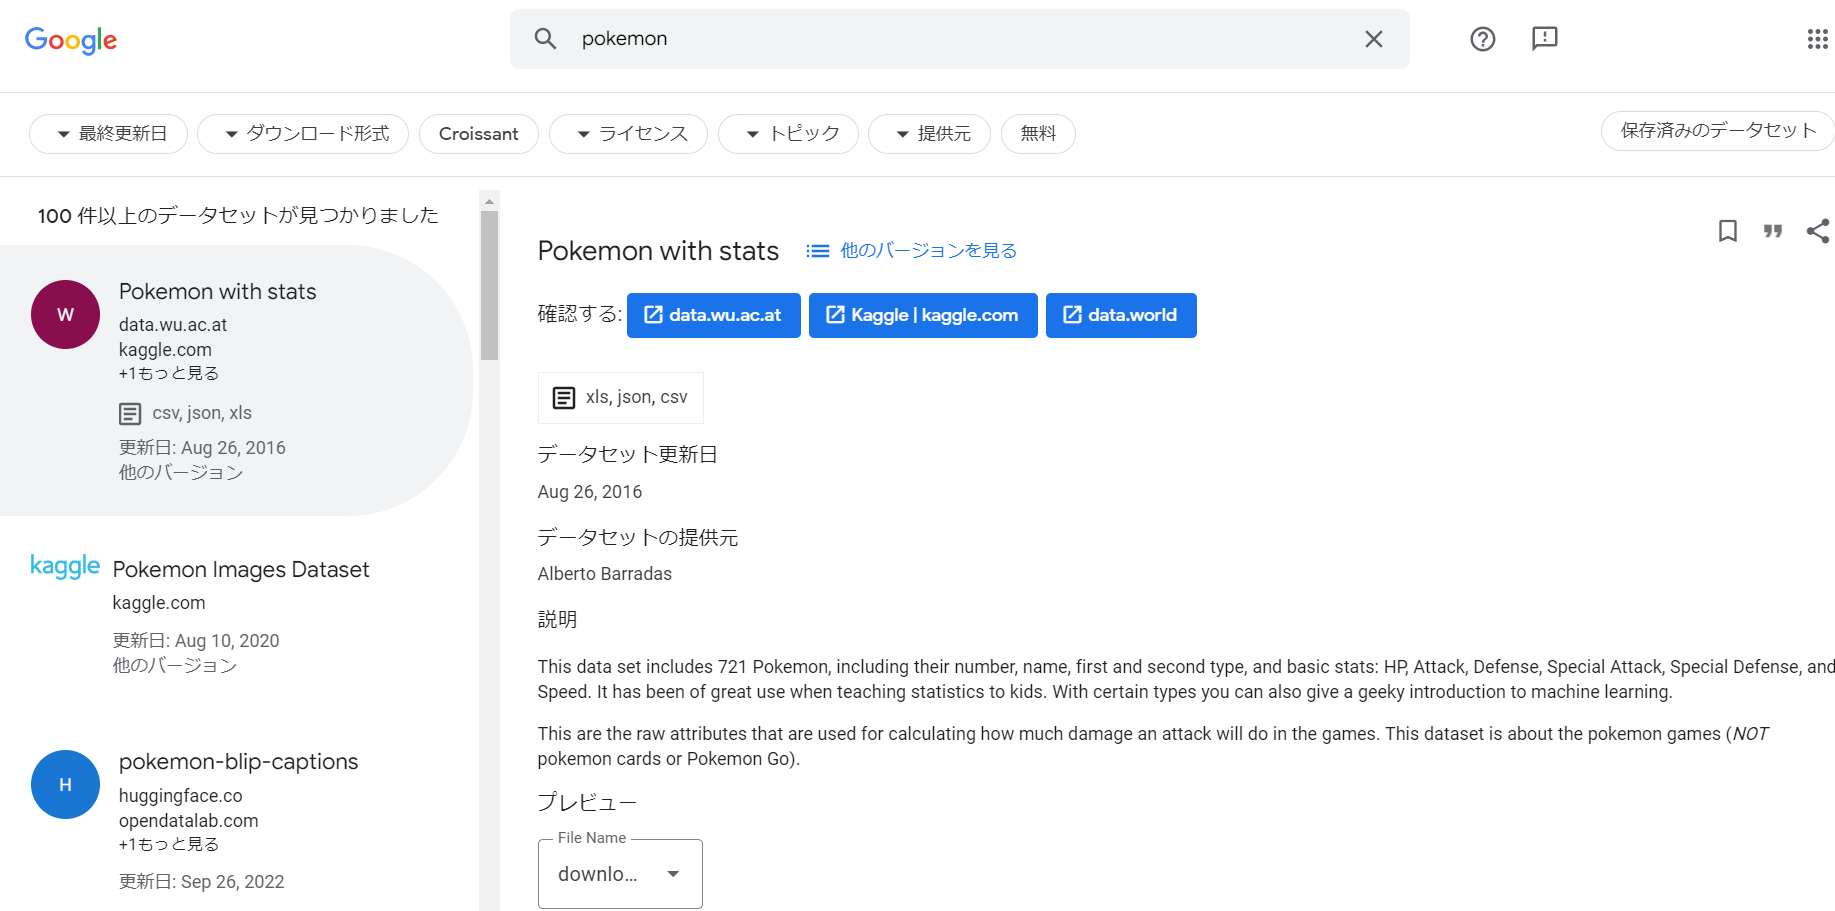The width and height of the screenshot is (1835, 911).
Task: Open the 提供元 filter dropdown
Action: [x=930, y=134]
